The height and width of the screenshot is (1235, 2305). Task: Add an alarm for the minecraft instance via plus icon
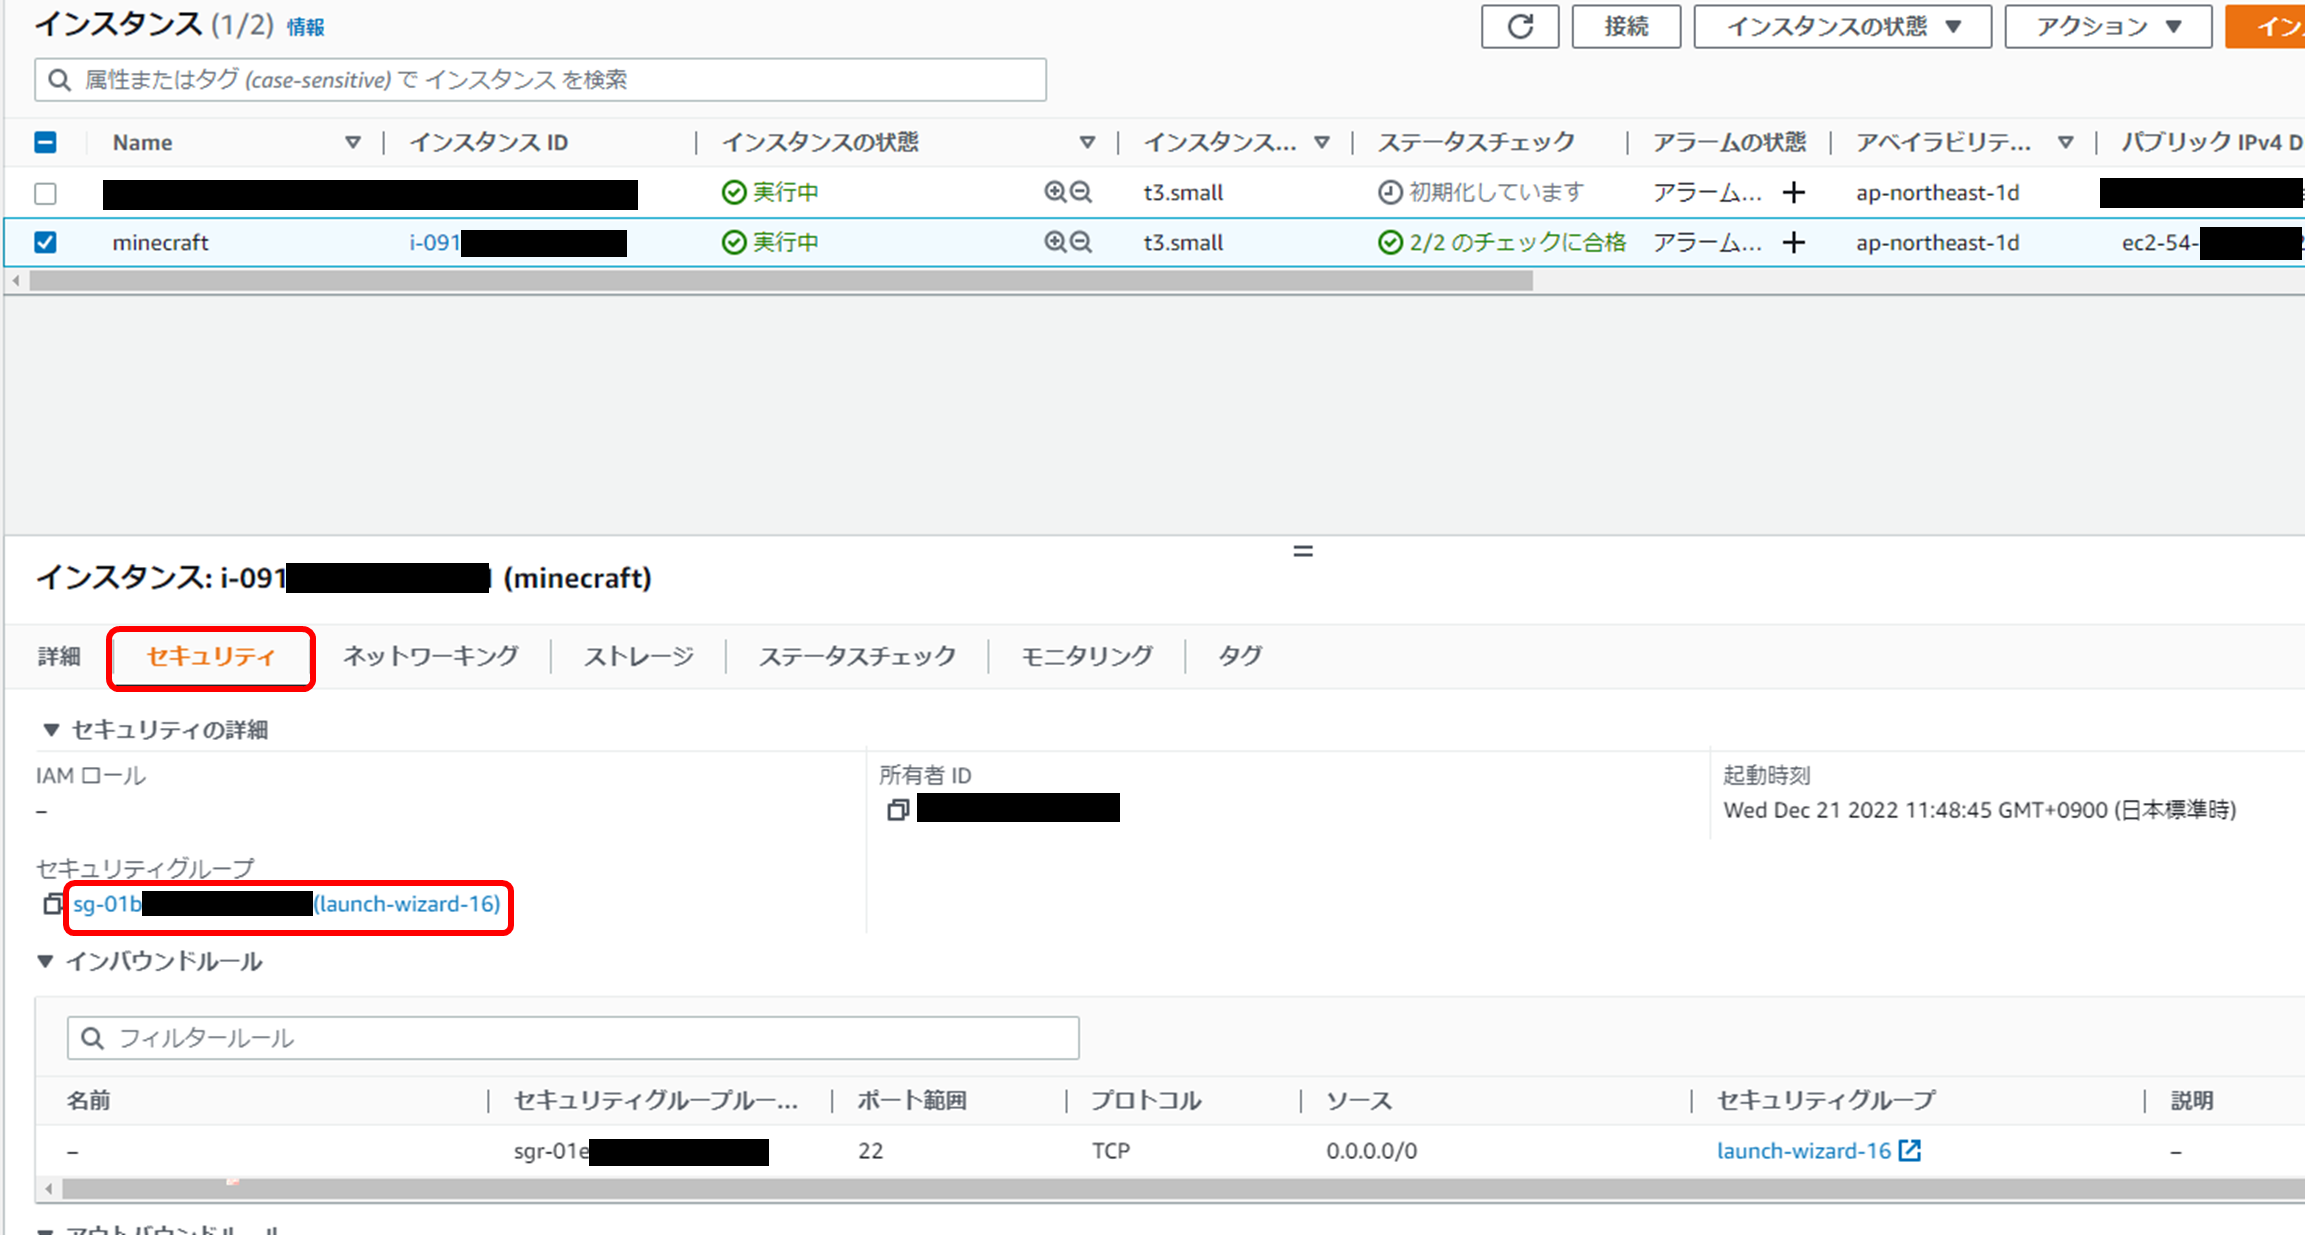(x=1794, y=242)
